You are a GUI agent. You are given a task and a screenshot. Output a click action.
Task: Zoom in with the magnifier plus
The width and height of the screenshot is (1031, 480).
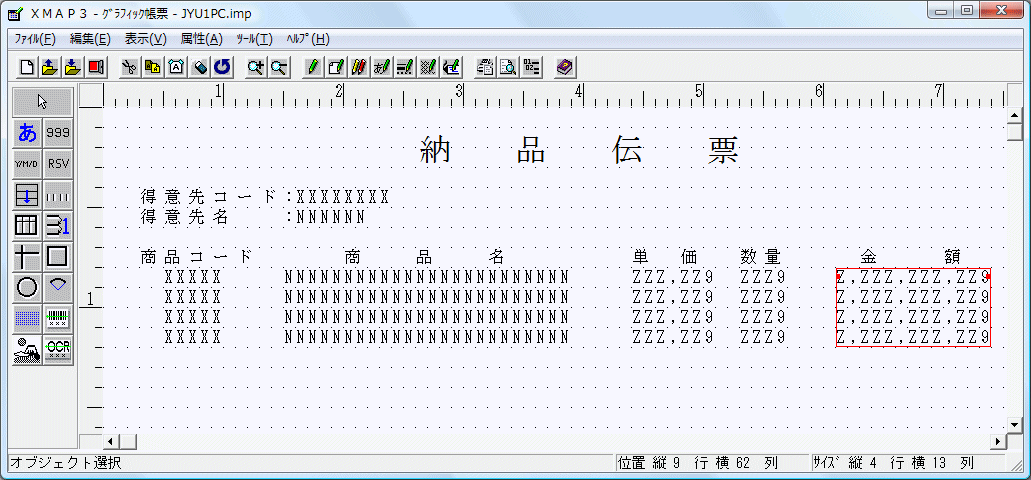[x=256, y=66]
